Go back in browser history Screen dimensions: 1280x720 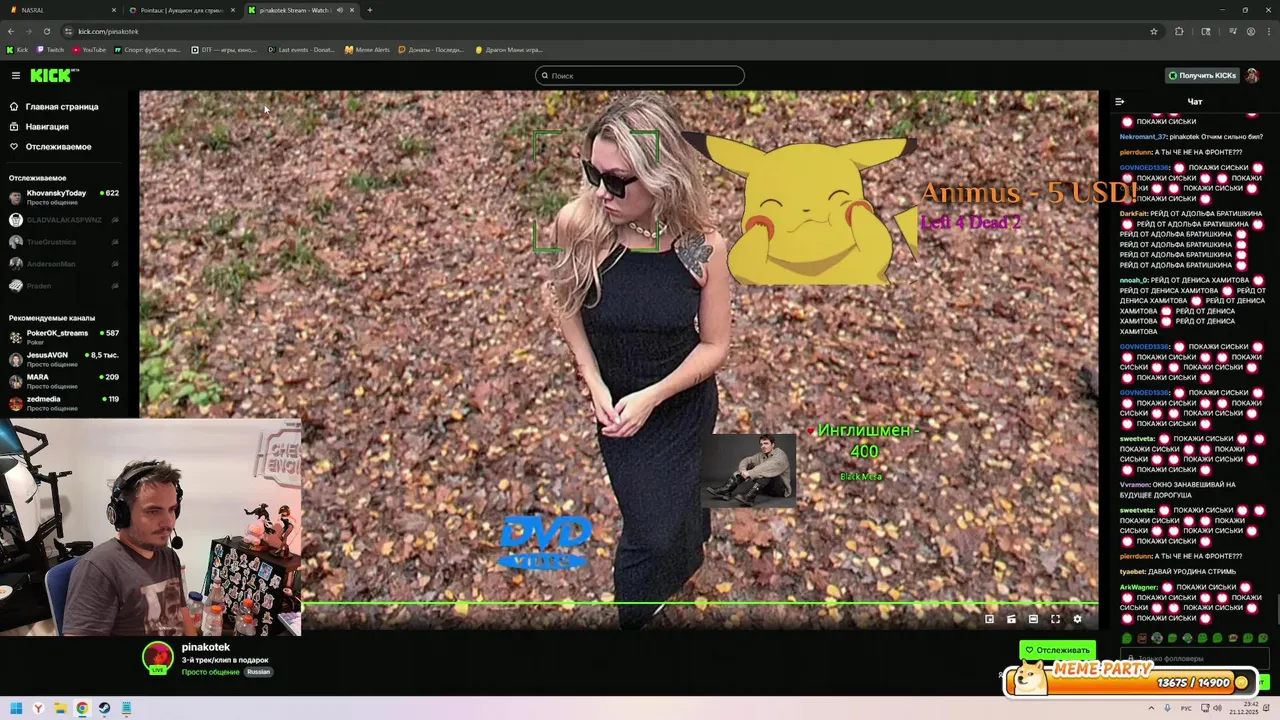[10, 31]
